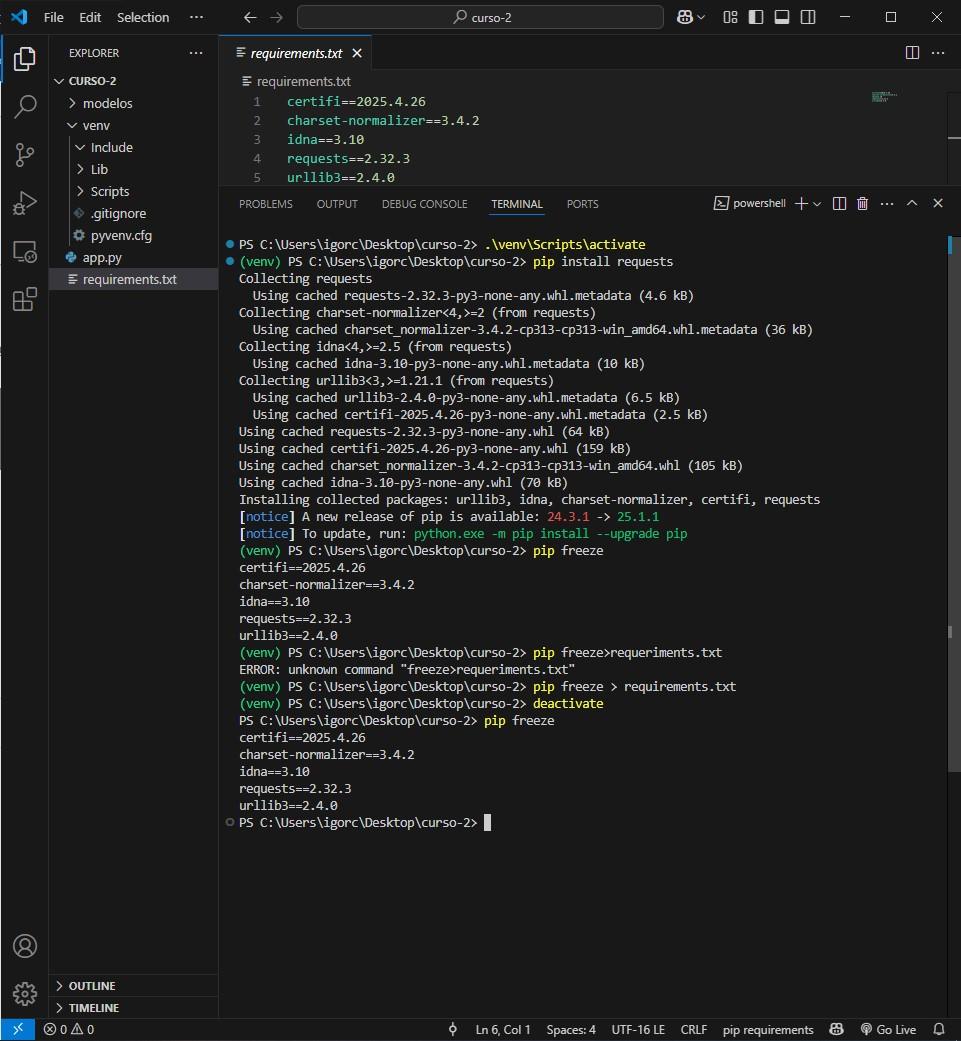Open notifications bell
This screenshot has width=961, height=1041.
click(939, 1030)
